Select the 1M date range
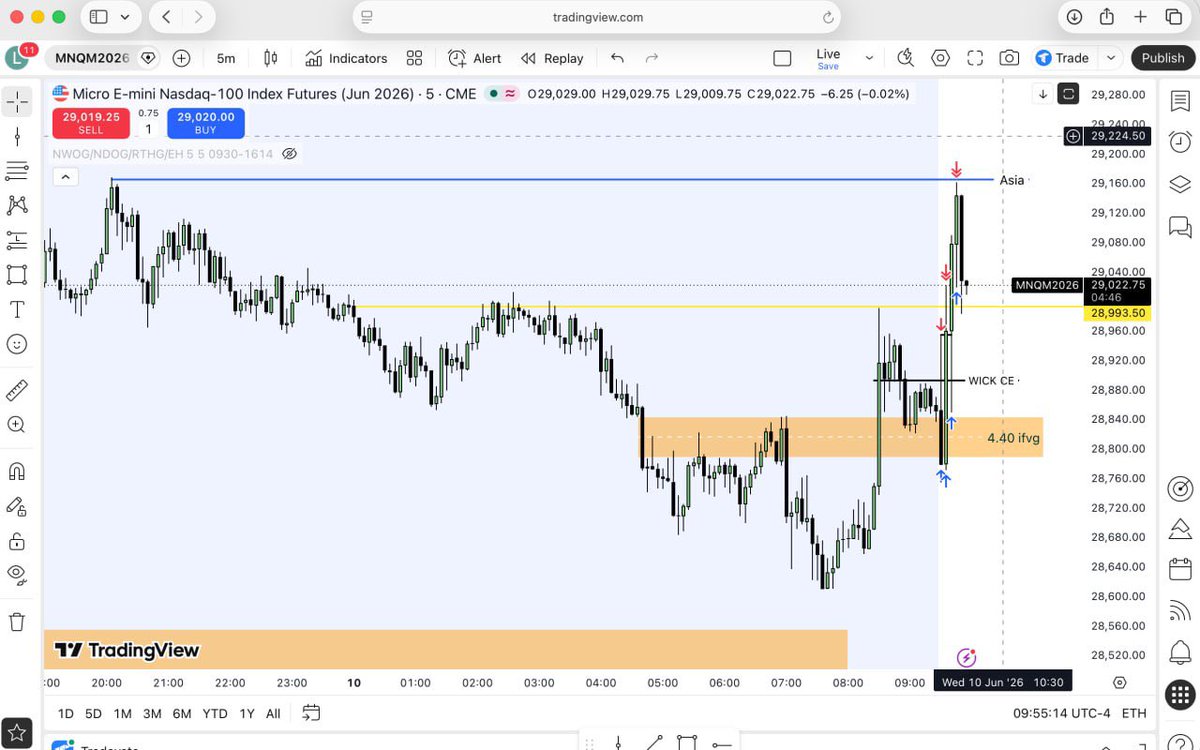 click(122, 713)
